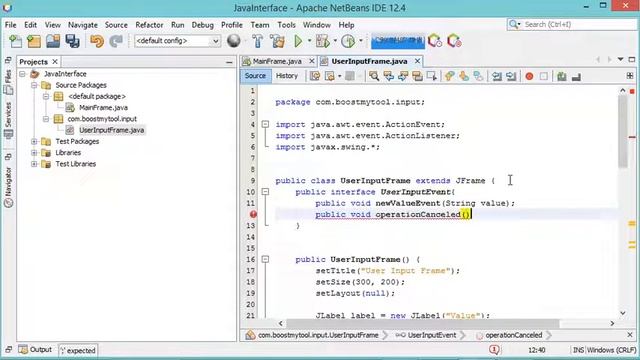The width and height of the screenshot is (640, 360).
Task: Toggle Highlight Search editor icon
Action: pyautogui.click(x=417, y=76)
